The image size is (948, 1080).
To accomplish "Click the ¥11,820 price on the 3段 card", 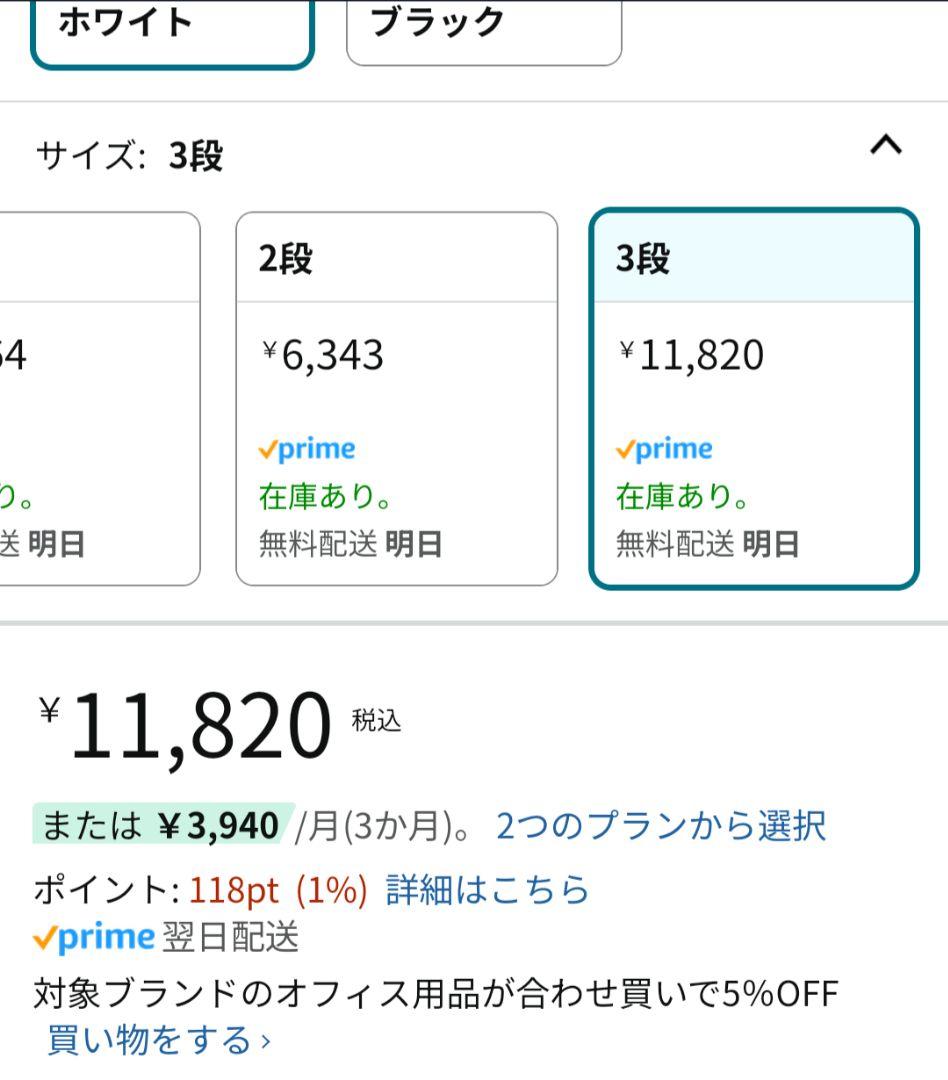I will [690, 352].
